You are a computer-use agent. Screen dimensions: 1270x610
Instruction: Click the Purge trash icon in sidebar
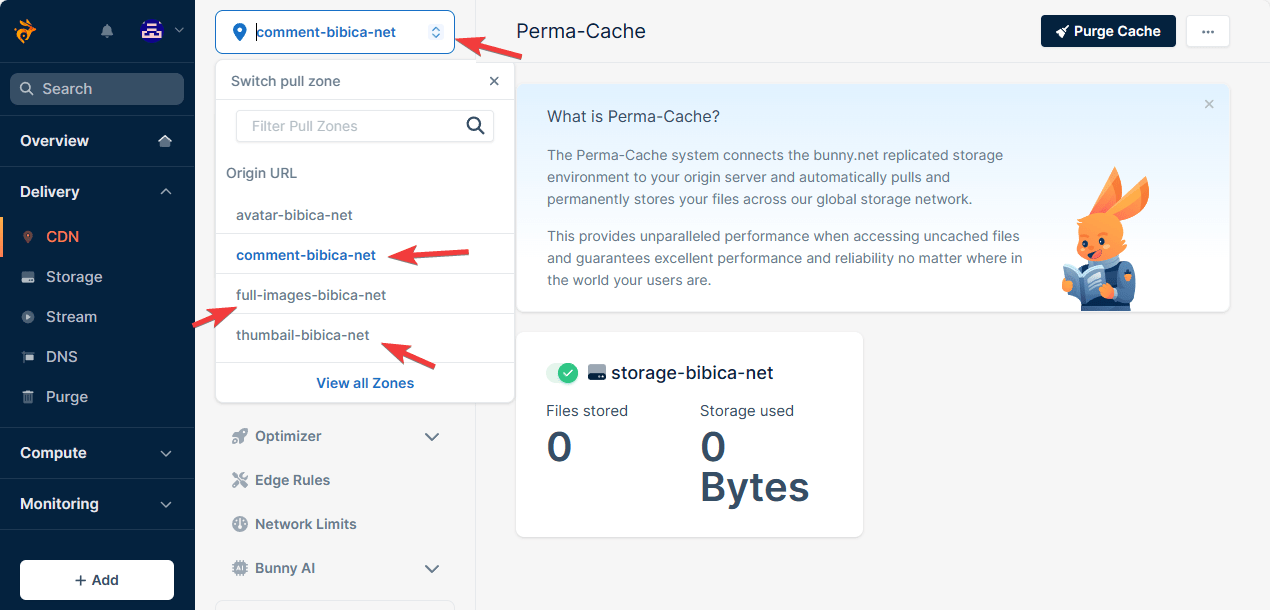[27, 397]
